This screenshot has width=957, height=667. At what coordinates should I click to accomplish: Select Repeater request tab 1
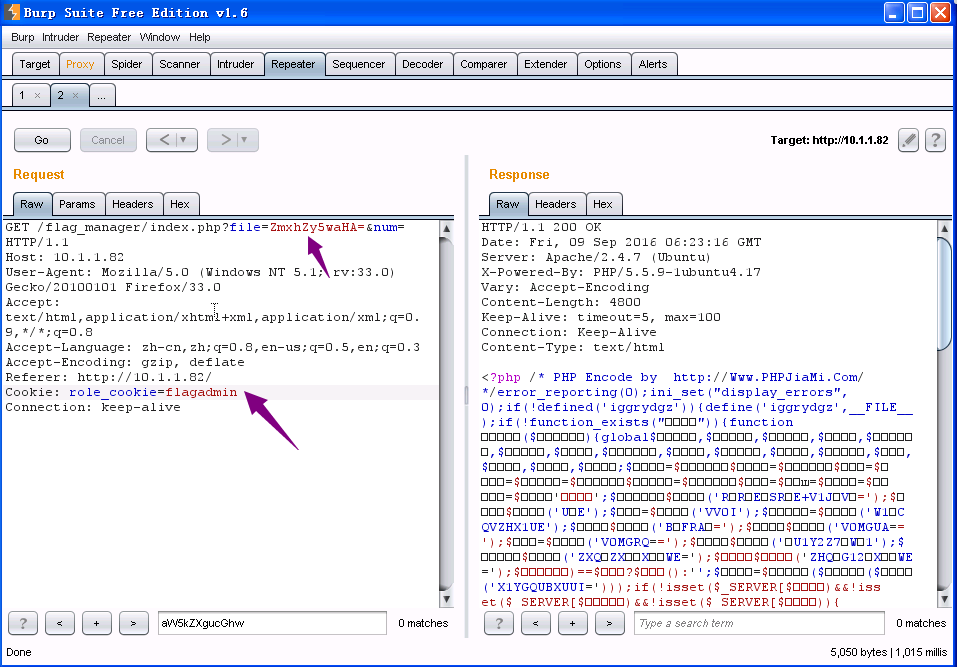(x=23, y=95)
